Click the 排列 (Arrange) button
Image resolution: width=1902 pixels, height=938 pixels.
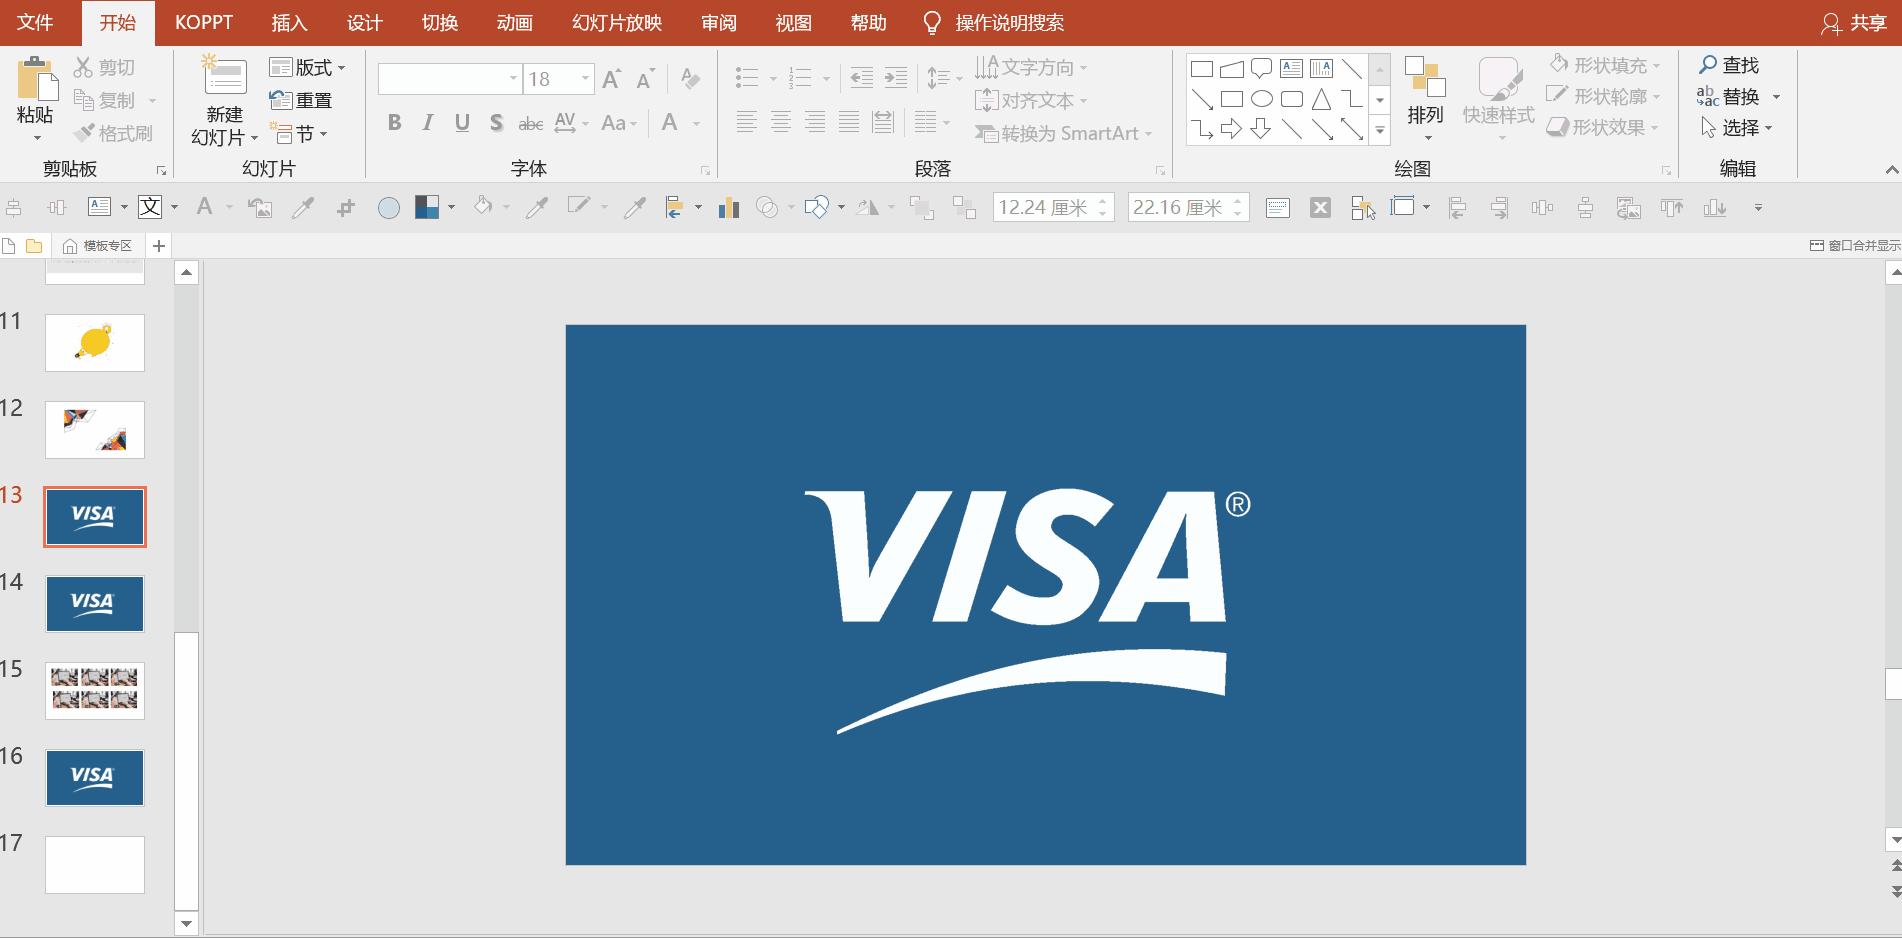click(x=1425, y=98)
